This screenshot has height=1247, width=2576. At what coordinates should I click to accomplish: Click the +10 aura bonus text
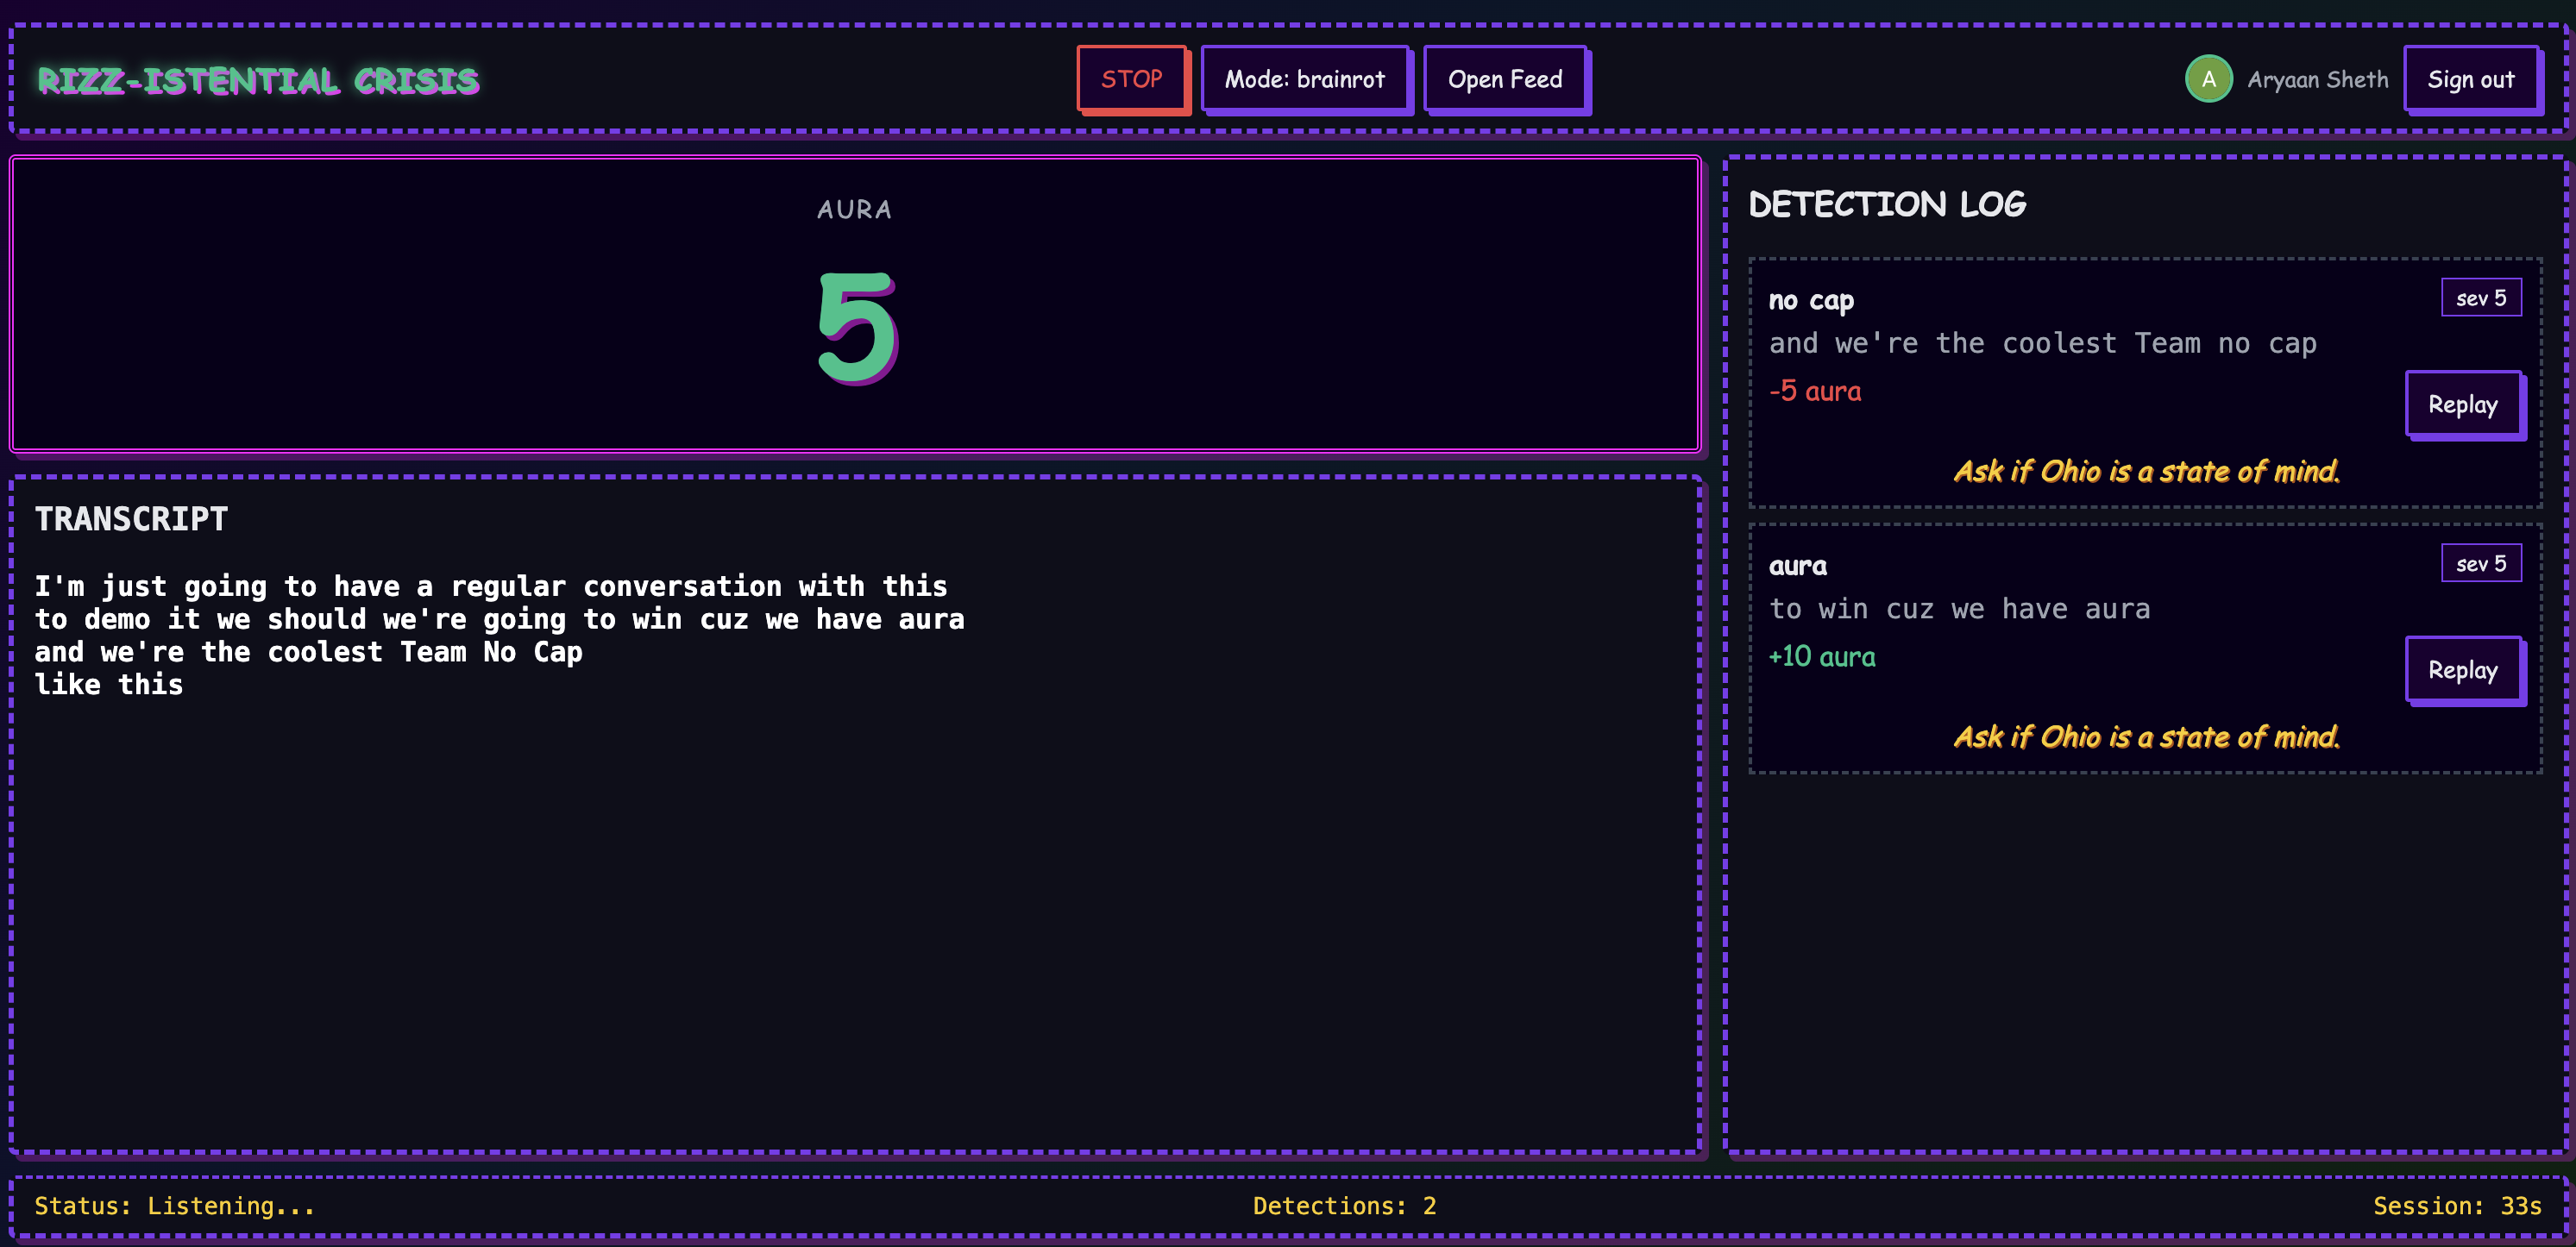coord(1821,657)
